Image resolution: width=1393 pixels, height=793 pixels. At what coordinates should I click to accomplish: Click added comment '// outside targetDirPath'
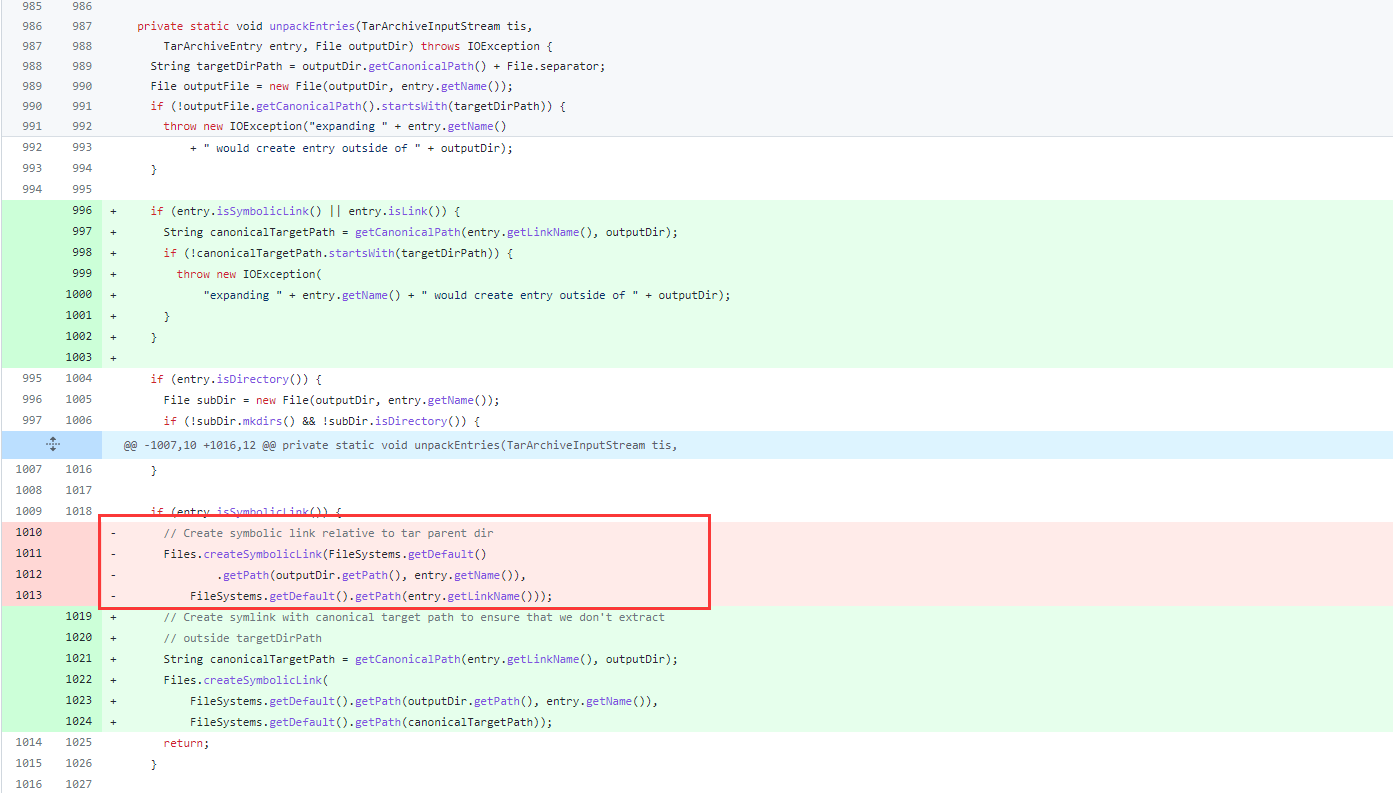(243, 638)
